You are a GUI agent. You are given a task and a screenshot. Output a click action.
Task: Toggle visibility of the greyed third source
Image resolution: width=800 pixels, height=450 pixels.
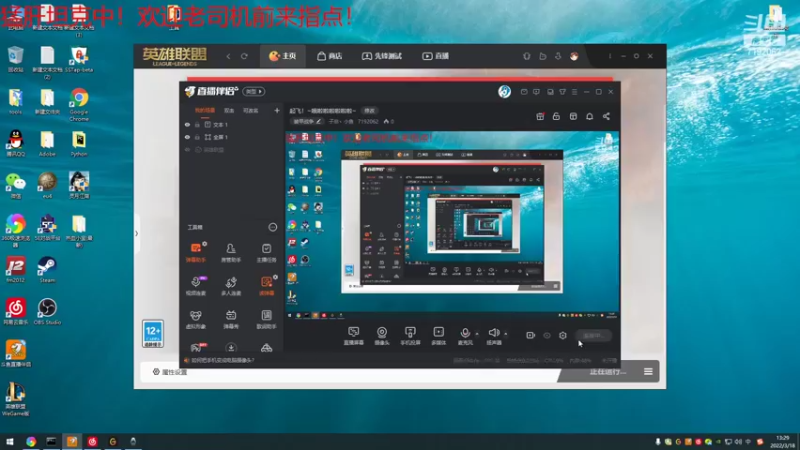(187, 149)
